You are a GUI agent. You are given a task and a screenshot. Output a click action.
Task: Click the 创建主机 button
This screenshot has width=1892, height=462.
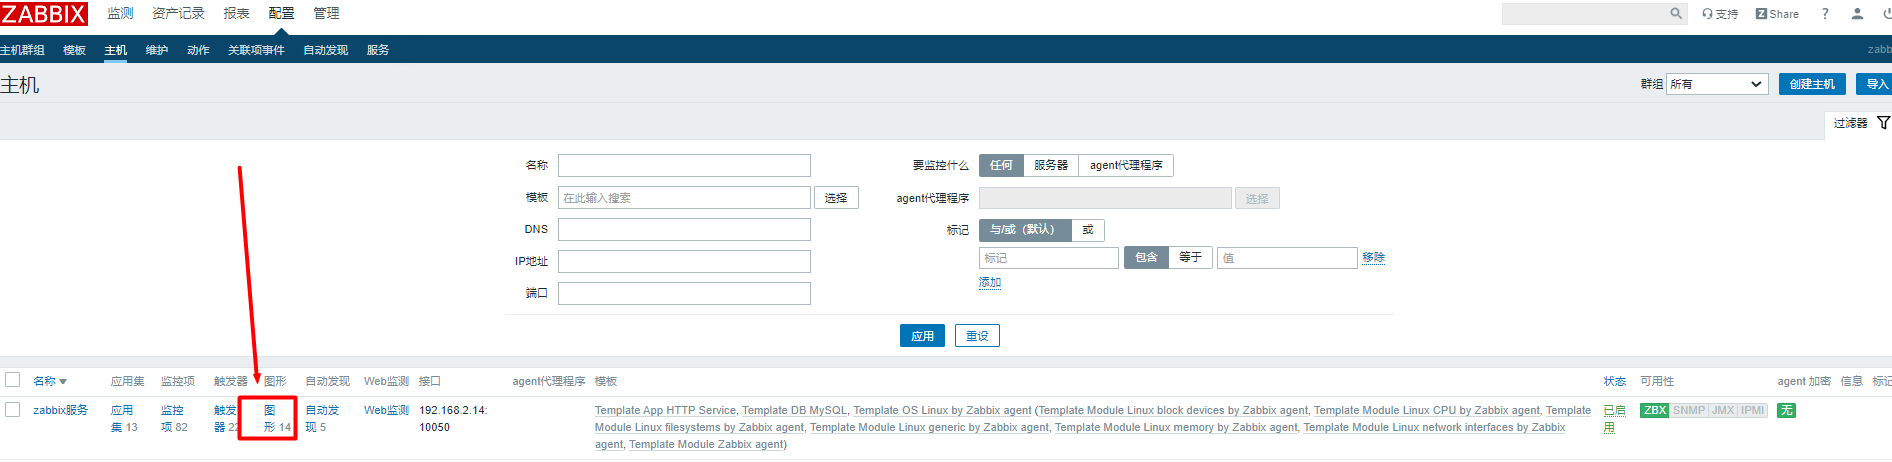pyautogui.click(x=1812, y=84)
